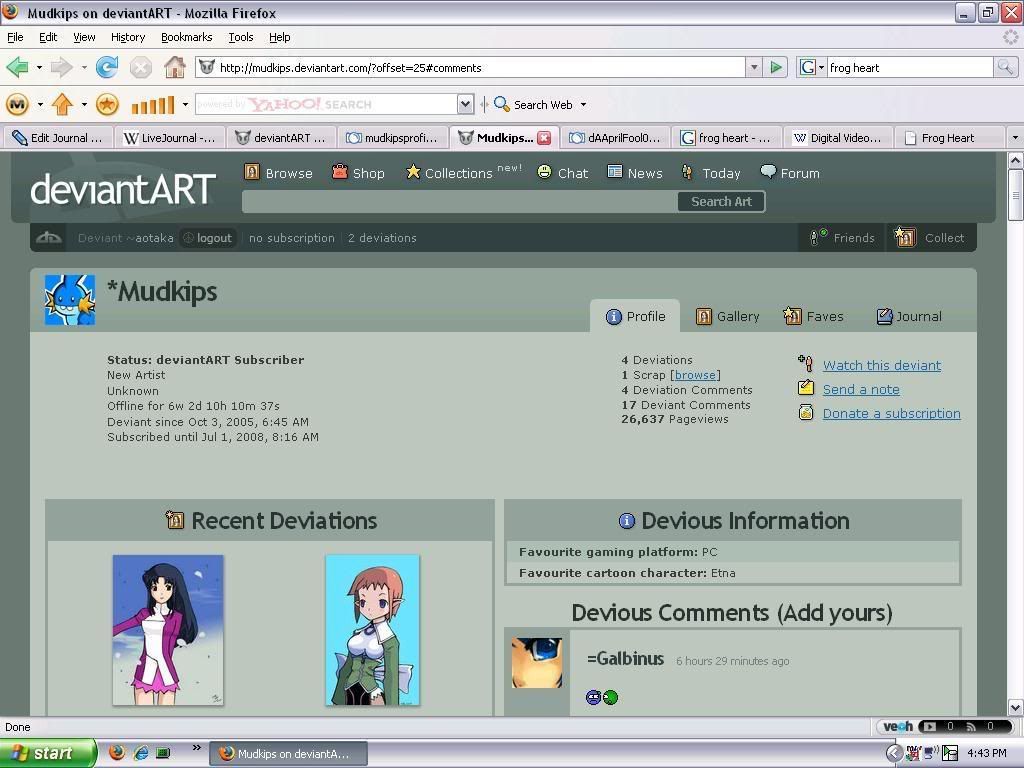Click the scrap browse link
The width and height of the screenshot is (1024, 768).
tap(695, 376)
